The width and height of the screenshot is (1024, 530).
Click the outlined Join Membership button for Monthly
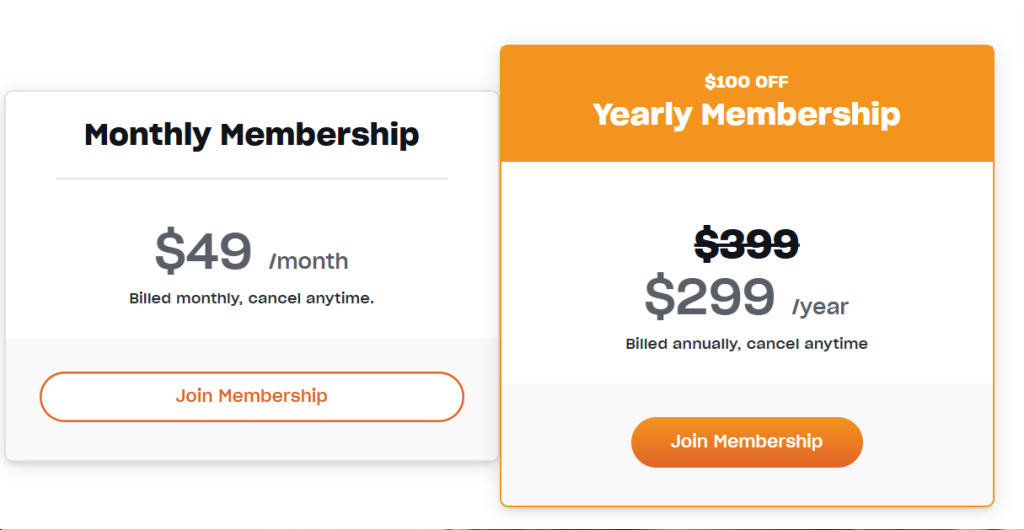[251, 396]
